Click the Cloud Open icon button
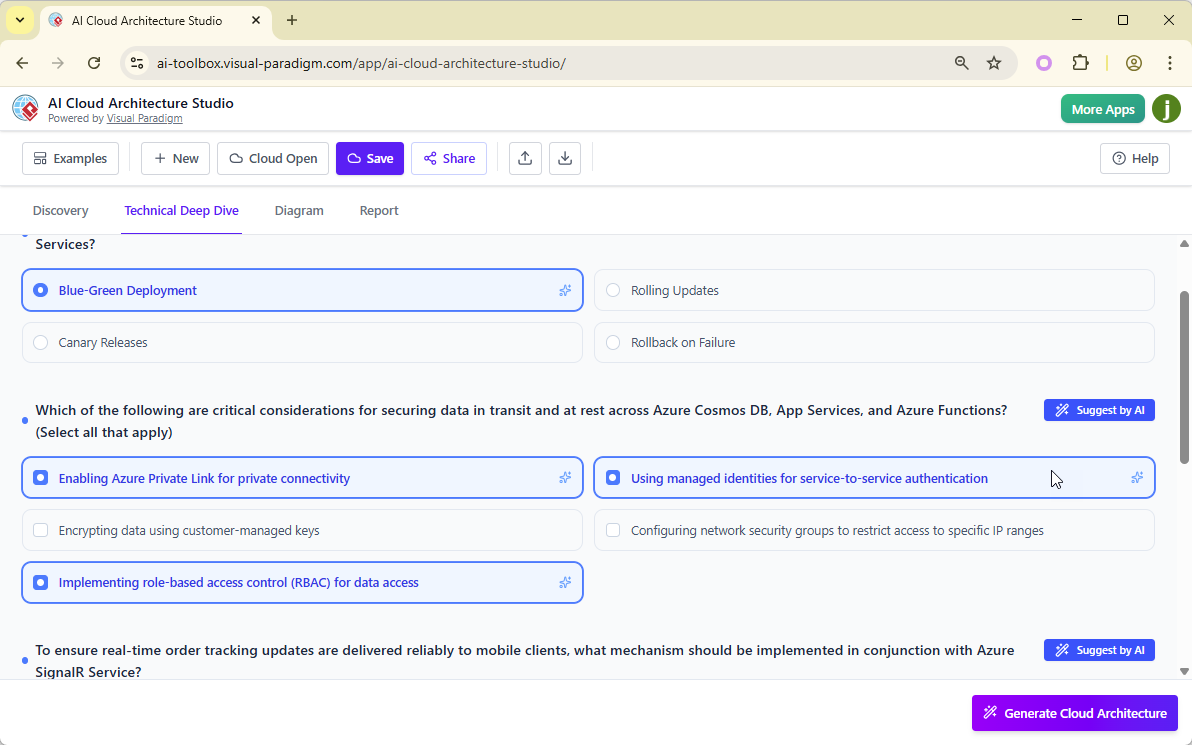The image size is (1192, 745). tap(235, 158)
